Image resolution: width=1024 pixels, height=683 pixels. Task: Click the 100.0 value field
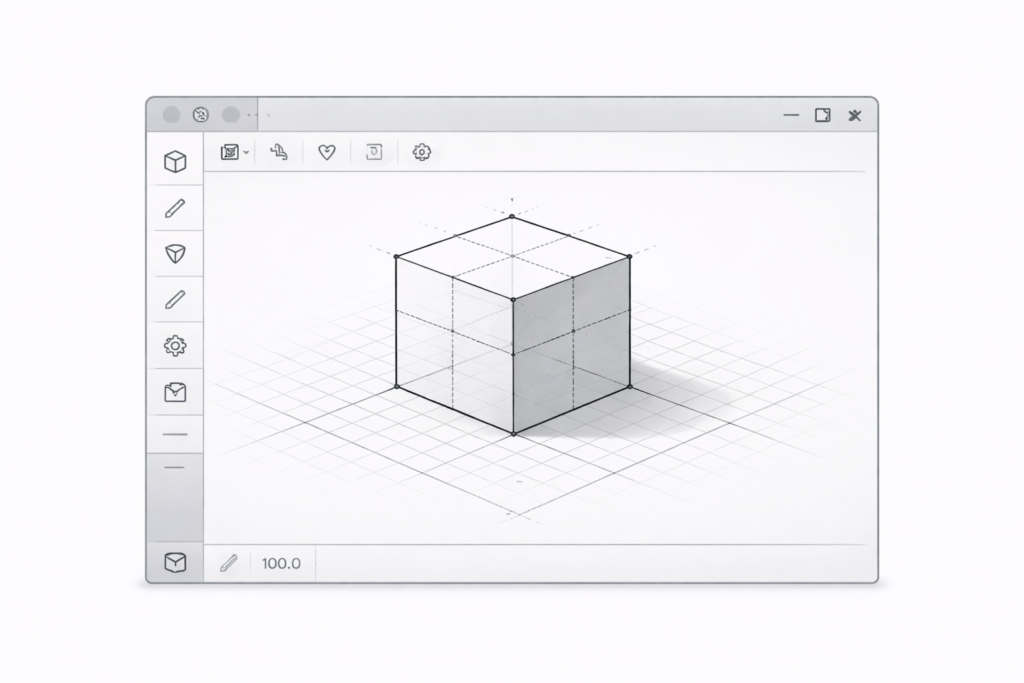(x=281, y=563)
